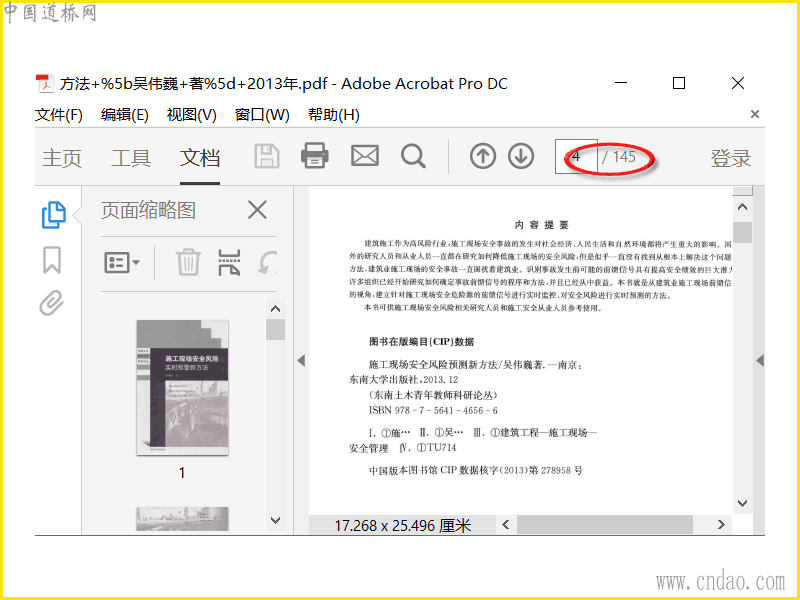Image resolution: width=800 pixels, height=600 pixels.
Task: Open the 编辑(E) menu
Action: click(x=124, y=114)
